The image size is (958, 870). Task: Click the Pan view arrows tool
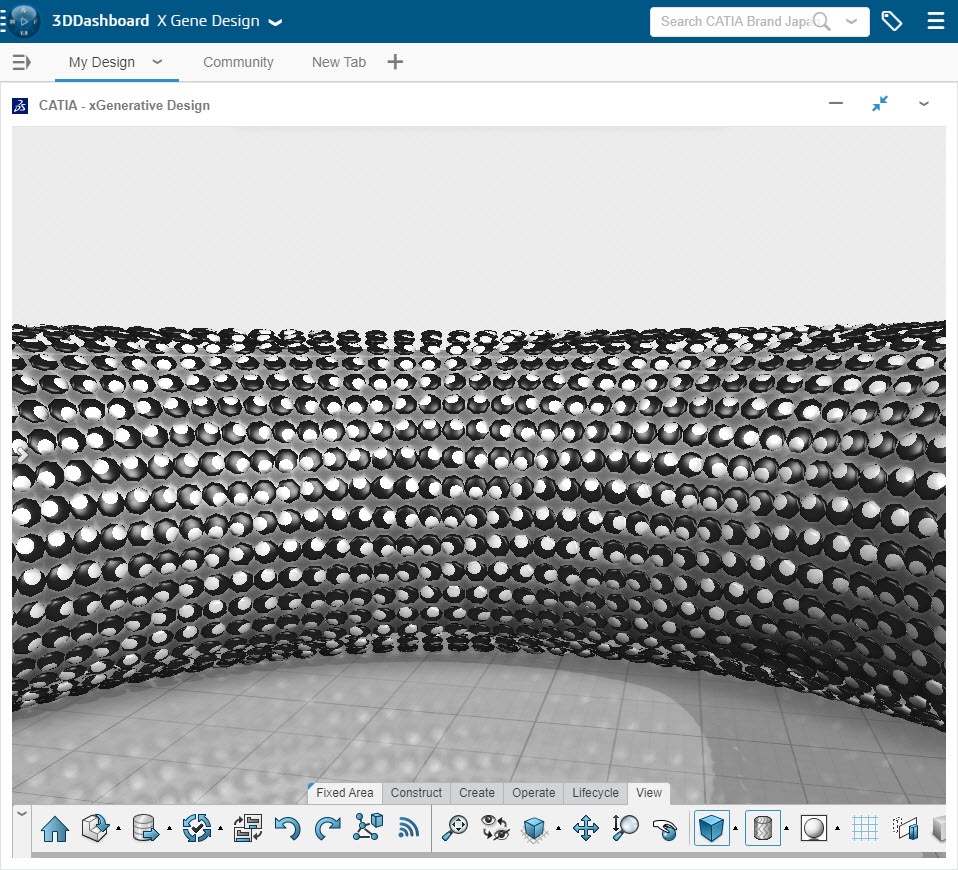[x=585, y=828]
